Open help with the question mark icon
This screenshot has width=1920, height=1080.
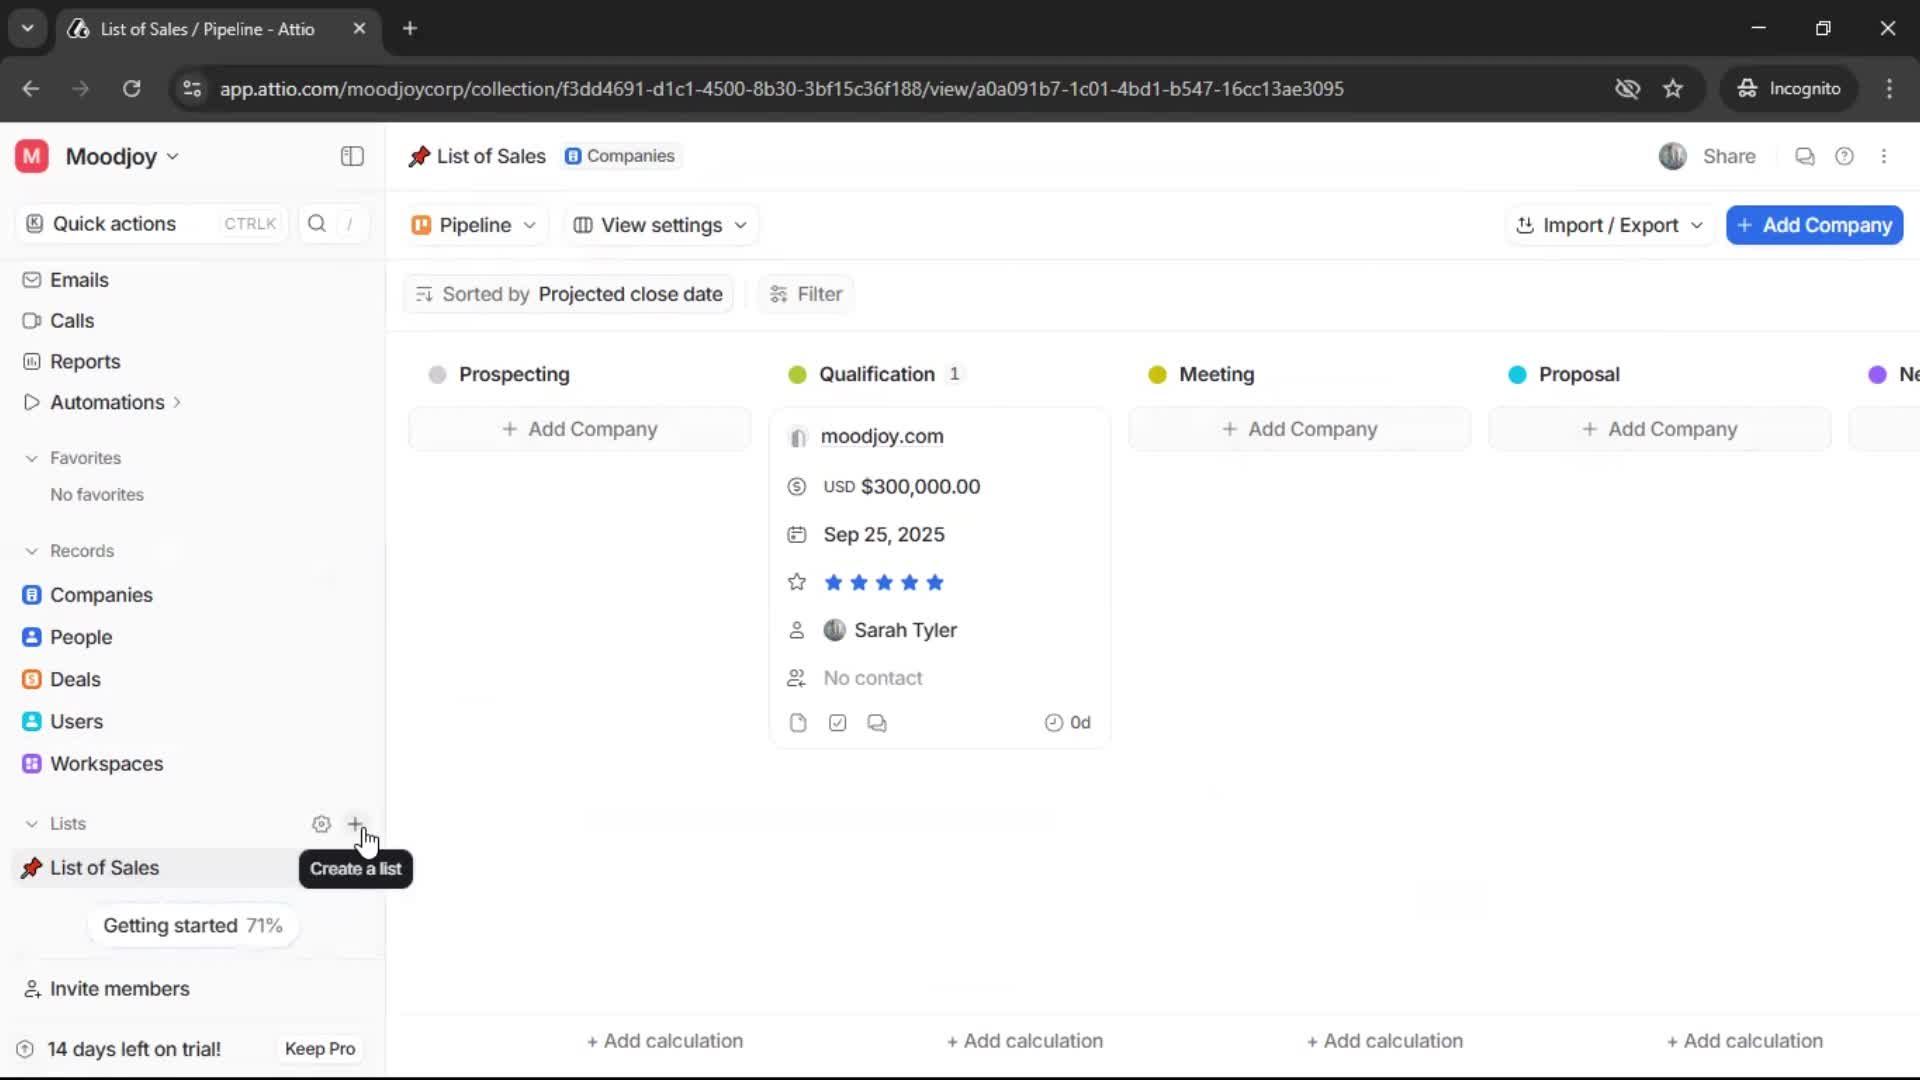pyautogui.click(x=1845, y=156)
